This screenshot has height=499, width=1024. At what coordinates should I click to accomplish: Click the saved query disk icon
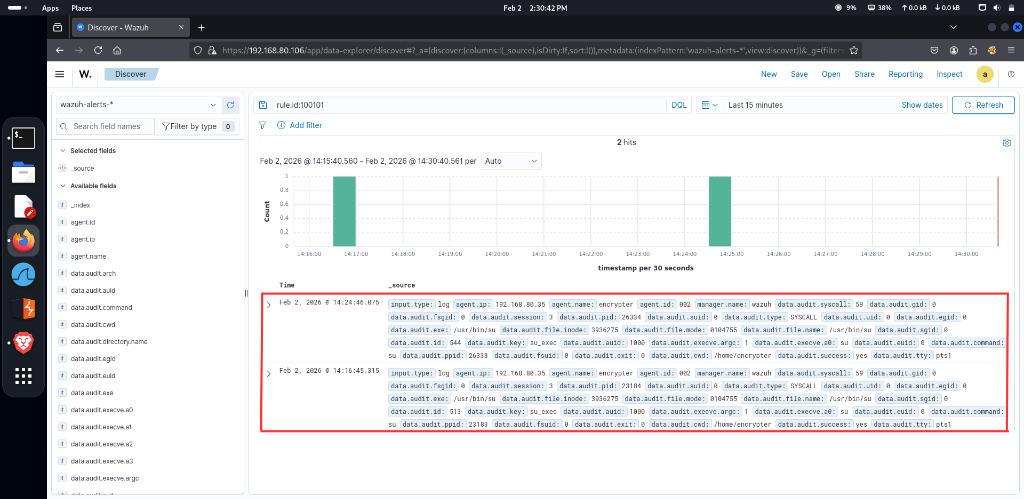tap(263, 105)
